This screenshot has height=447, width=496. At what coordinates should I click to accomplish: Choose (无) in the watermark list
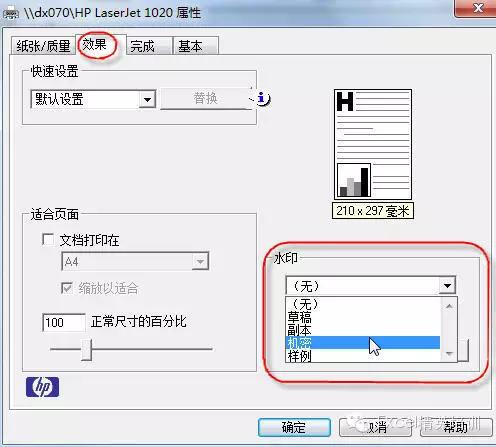[x=363, y=304]
